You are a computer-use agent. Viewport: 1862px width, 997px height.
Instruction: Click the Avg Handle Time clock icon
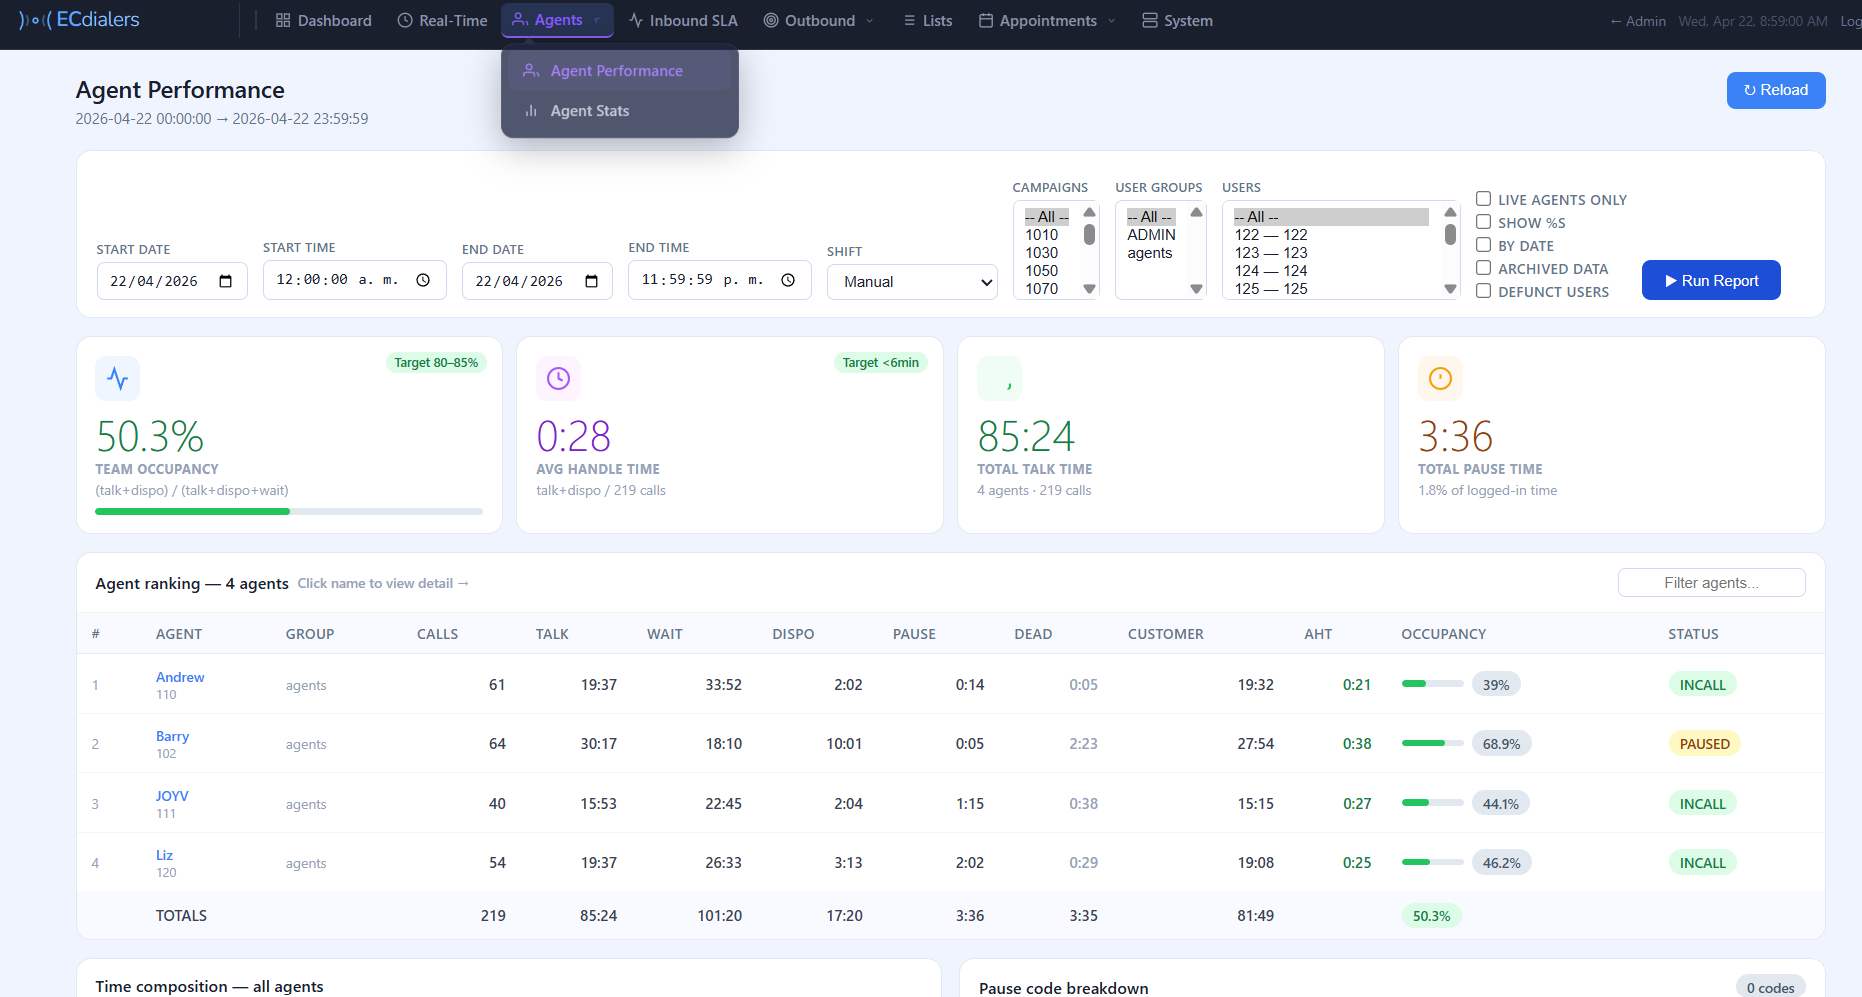(559, 379)
